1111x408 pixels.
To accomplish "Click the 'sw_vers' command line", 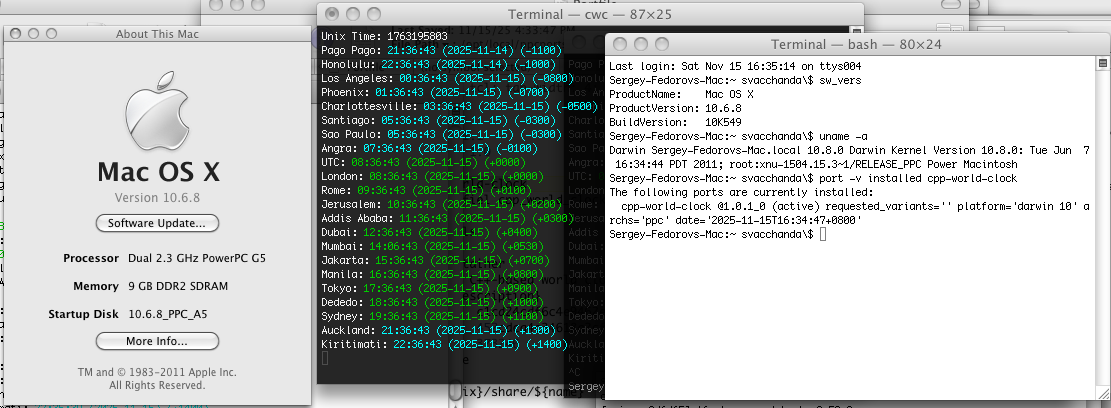I will [735, 80].
